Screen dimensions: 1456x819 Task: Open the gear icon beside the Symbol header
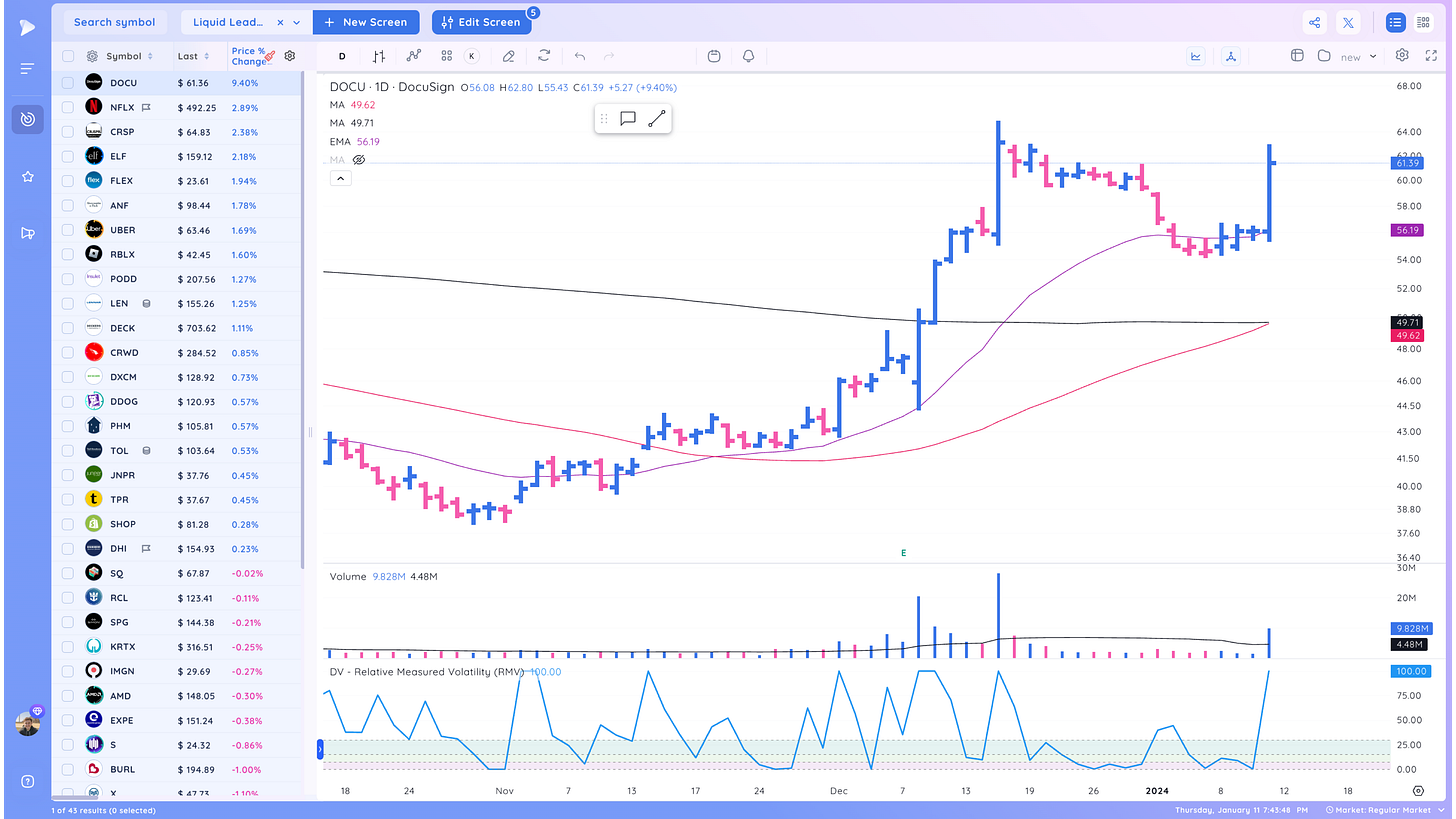(x=92, y=56)
